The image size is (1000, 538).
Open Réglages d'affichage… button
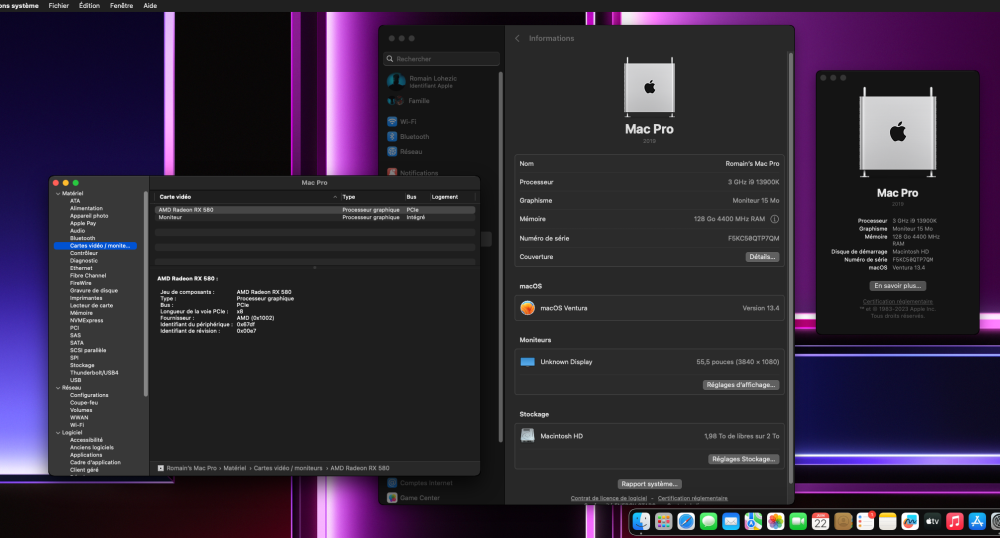(740, 385)
